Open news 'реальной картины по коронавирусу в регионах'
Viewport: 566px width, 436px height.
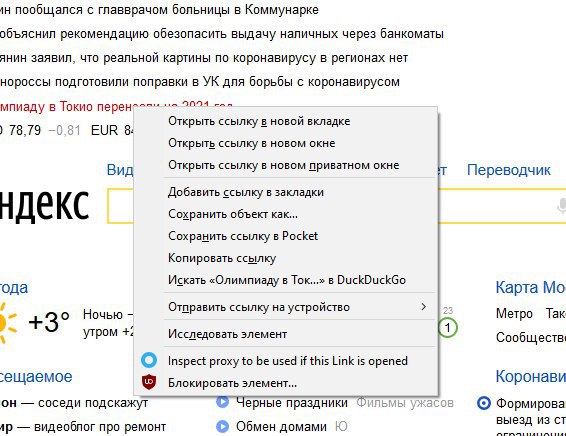click(x=204, y=58)
